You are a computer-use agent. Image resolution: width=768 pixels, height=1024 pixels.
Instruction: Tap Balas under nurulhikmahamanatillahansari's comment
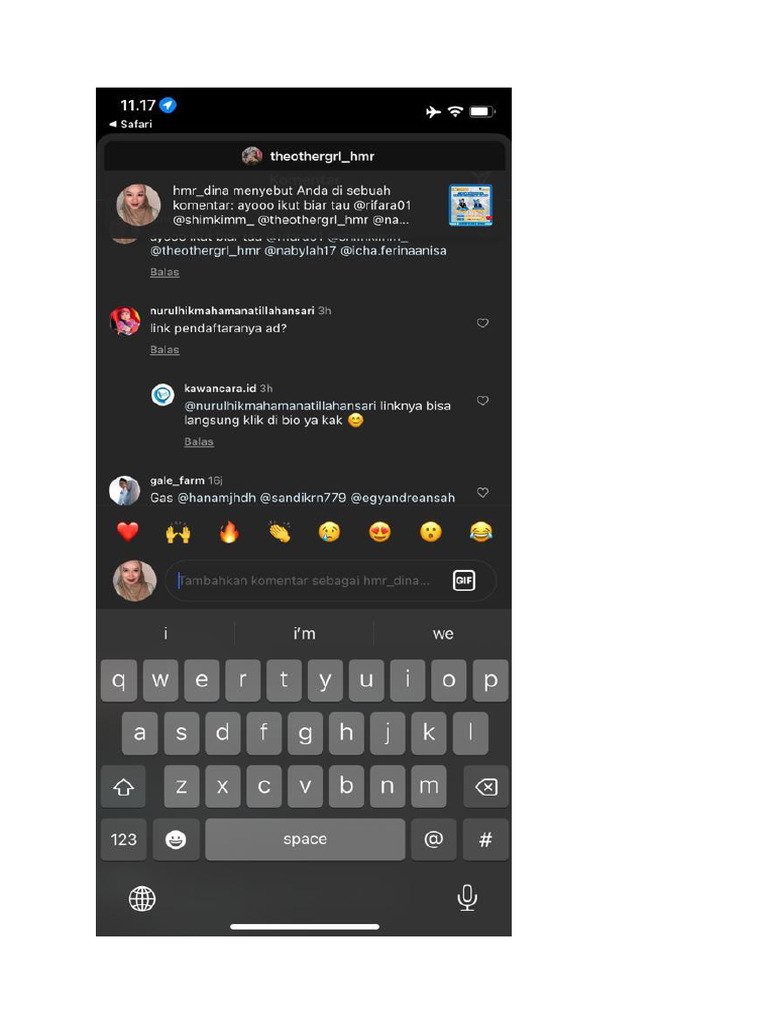click(165, 350)
